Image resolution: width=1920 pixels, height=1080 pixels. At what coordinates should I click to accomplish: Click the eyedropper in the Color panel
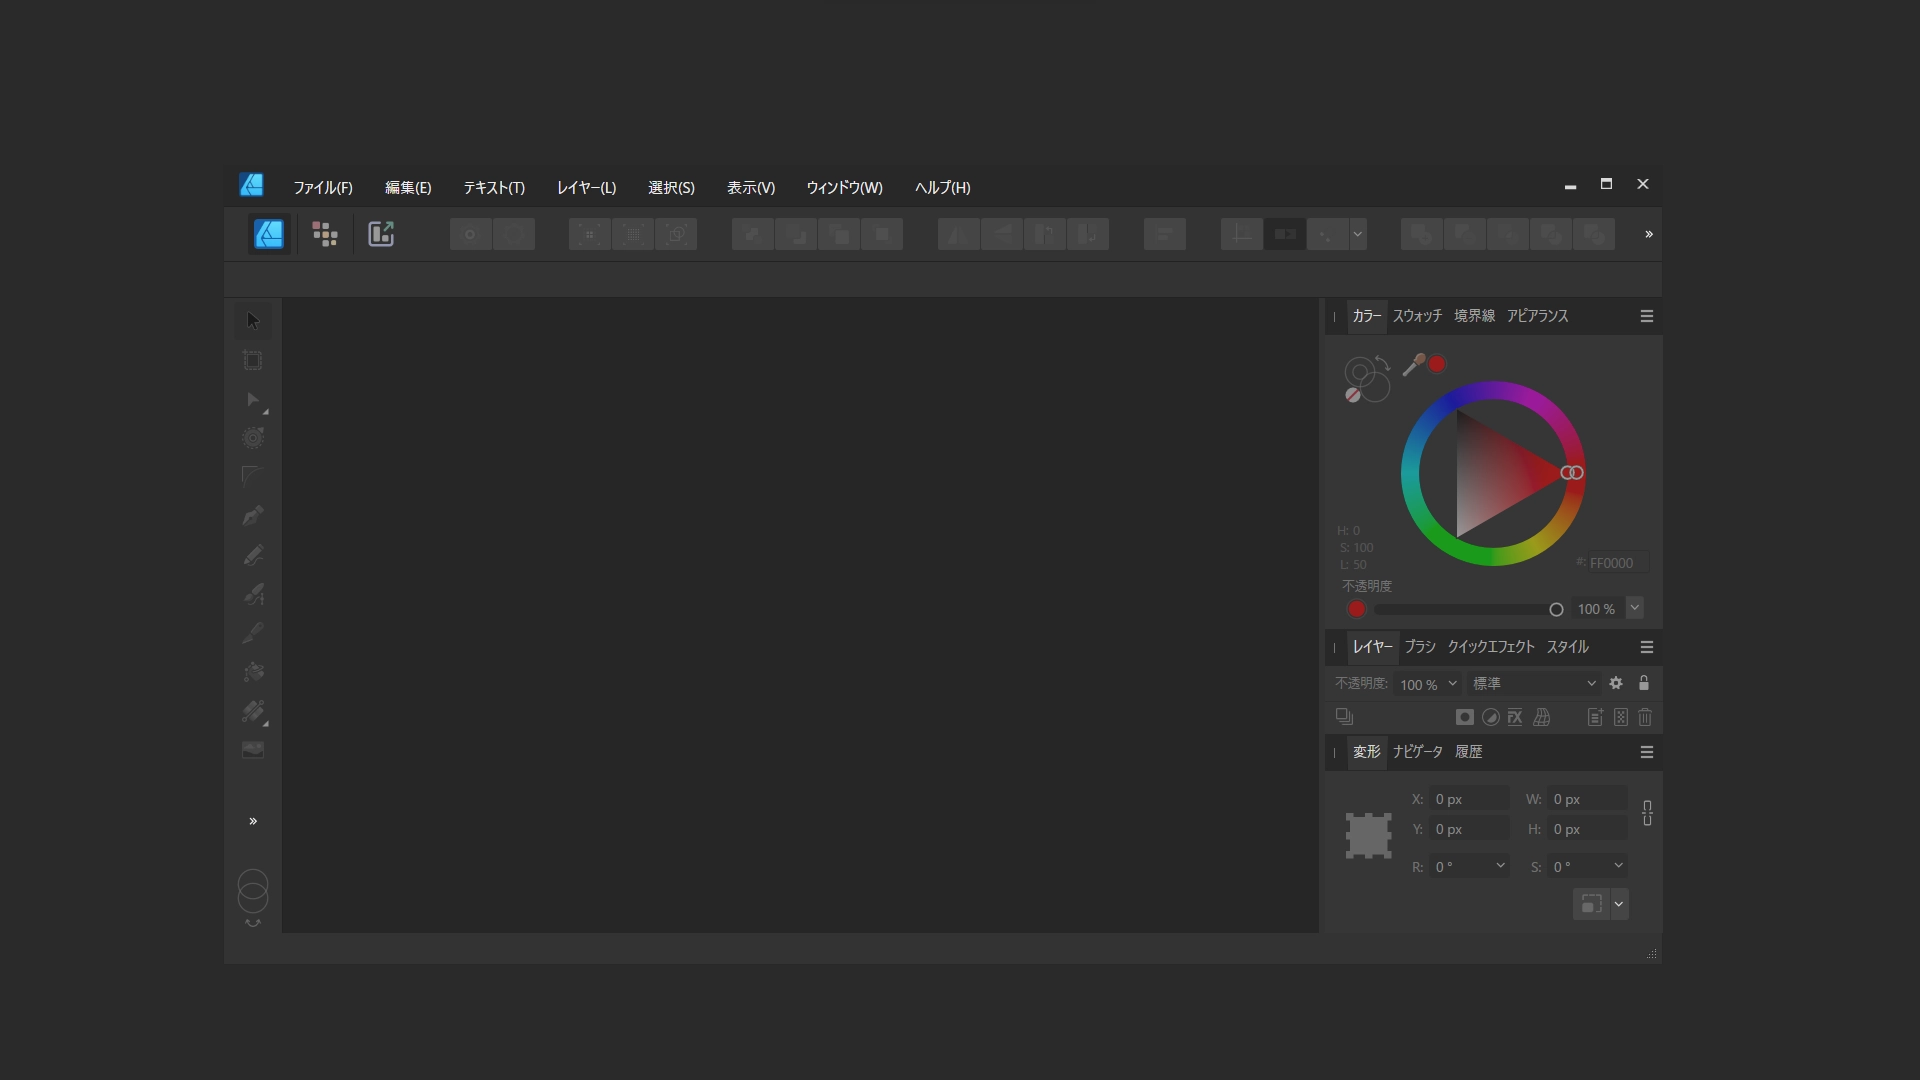(1413, 364)
